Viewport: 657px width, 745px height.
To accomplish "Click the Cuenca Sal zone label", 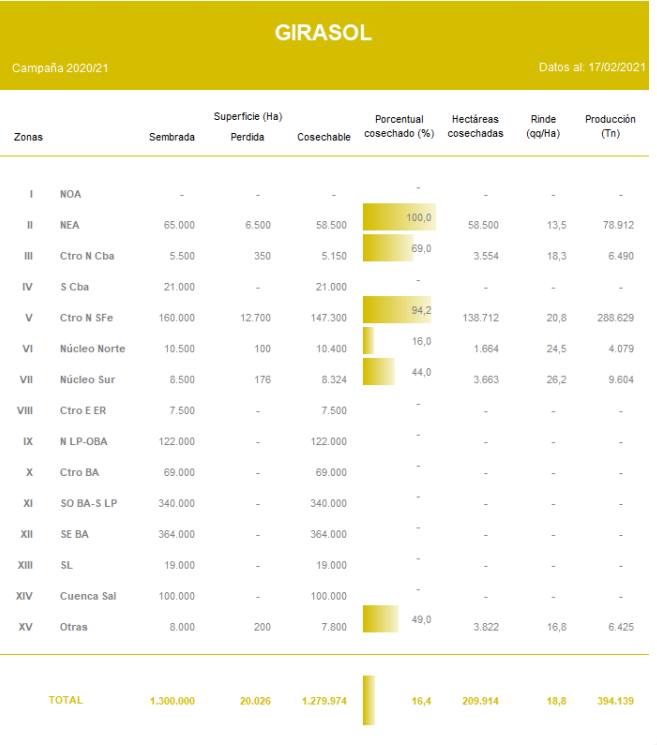I will tap(88, 596).
